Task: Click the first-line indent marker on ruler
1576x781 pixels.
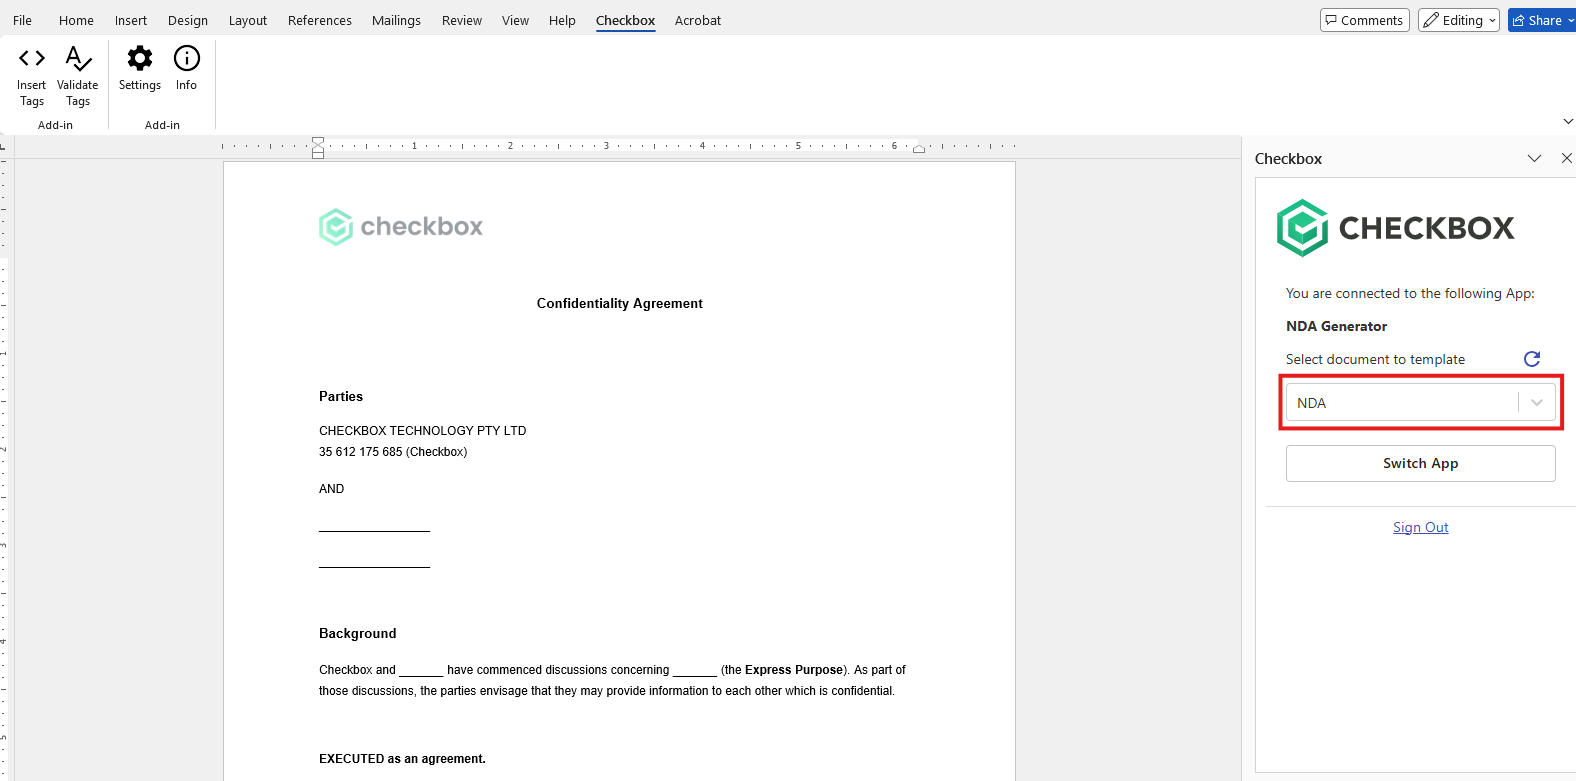Action: (318, 141)
